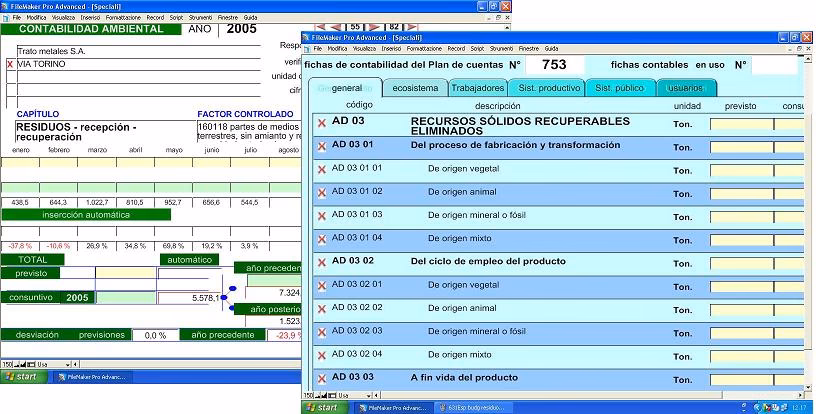Go to first record arrow in back window
Image resolution: width=816 pixels, height=414 pixels.
(320, 27)
